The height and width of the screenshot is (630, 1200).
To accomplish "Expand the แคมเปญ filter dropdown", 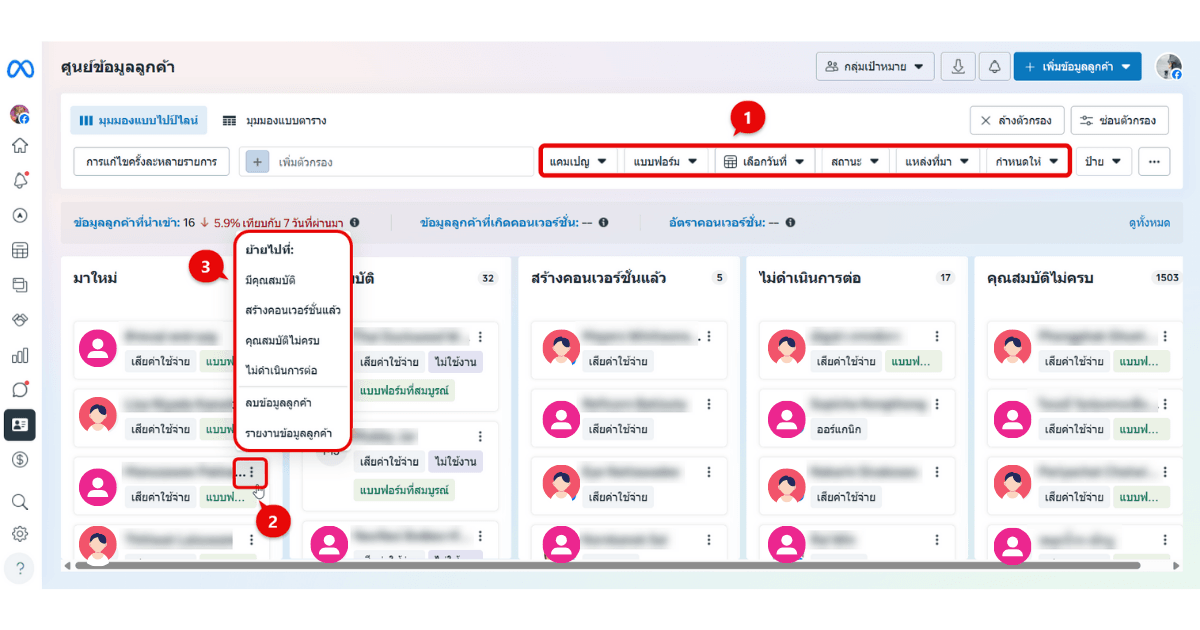I will tap(578, 161).
